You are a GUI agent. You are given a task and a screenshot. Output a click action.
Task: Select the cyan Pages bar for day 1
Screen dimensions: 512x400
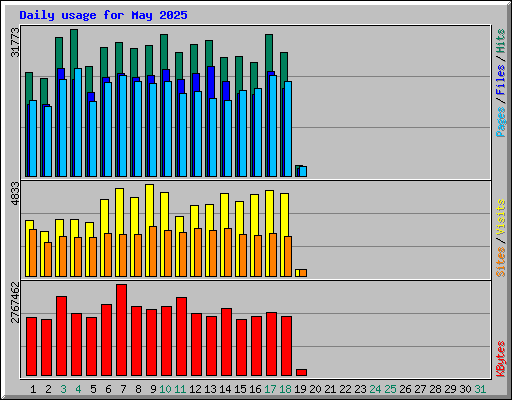33,139
